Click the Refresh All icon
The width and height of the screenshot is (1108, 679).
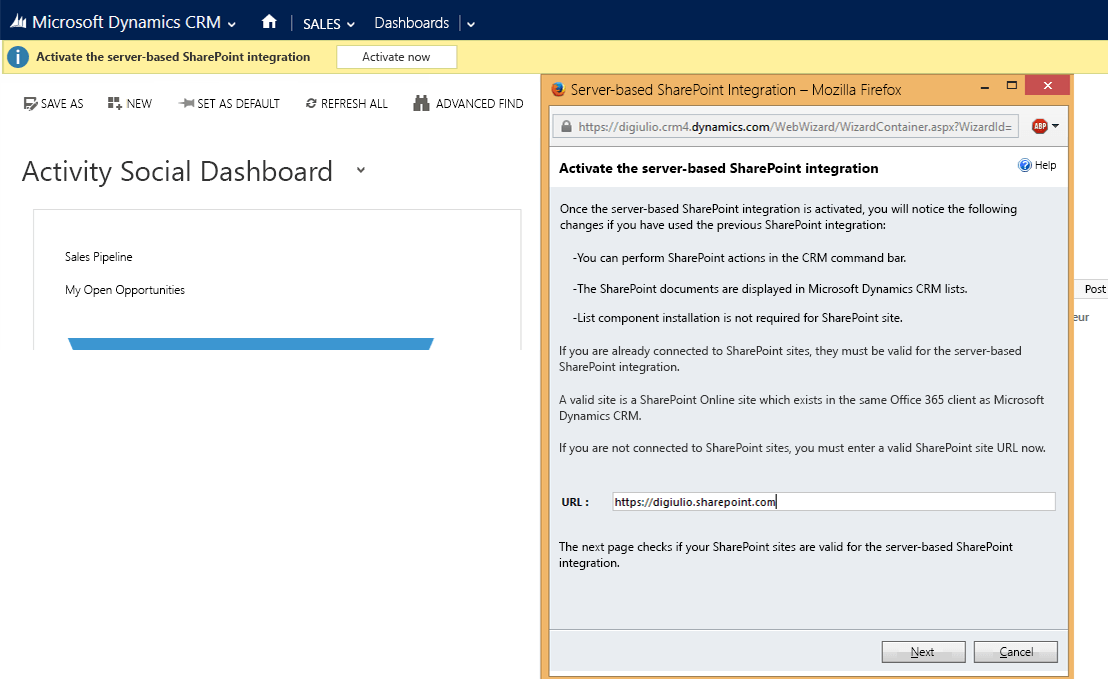point(311,104)
